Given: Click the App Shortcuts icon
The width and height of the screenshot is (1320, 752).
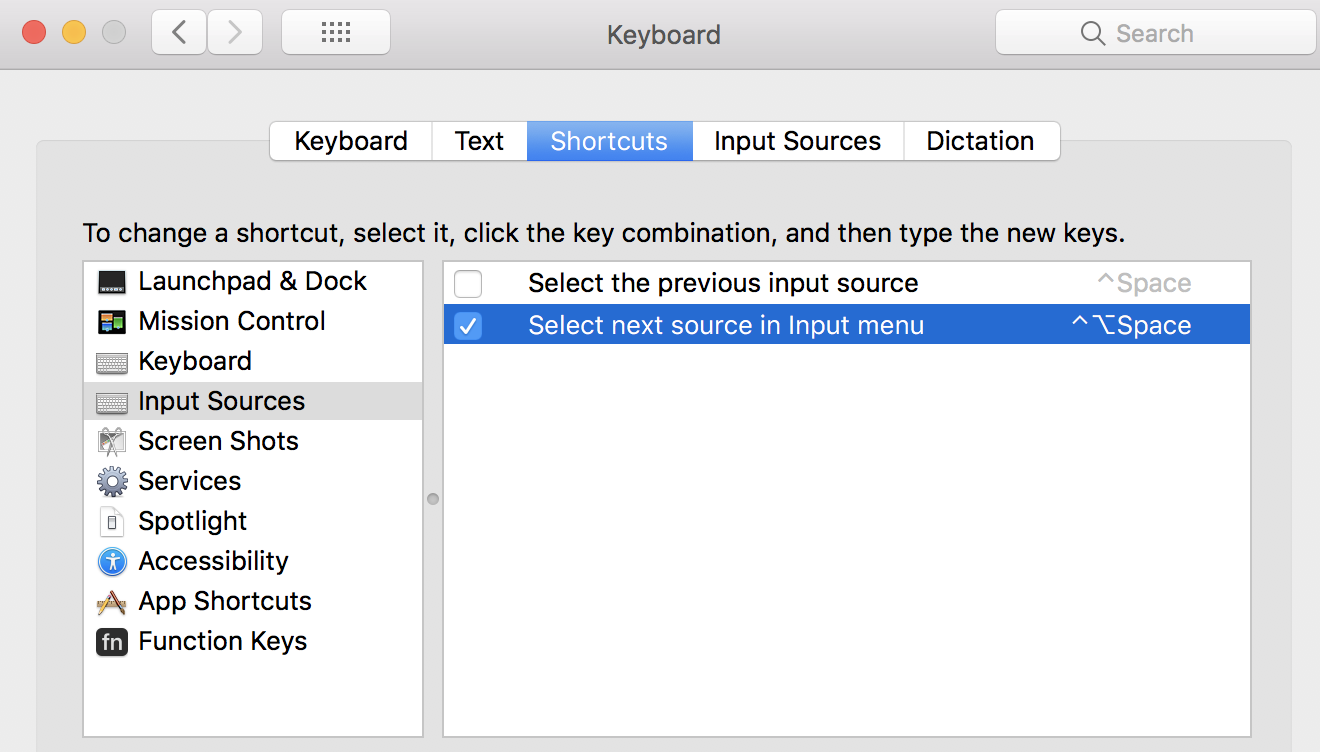Looking at the screenshot, I should pyautogui.click(x=111, y=601).
